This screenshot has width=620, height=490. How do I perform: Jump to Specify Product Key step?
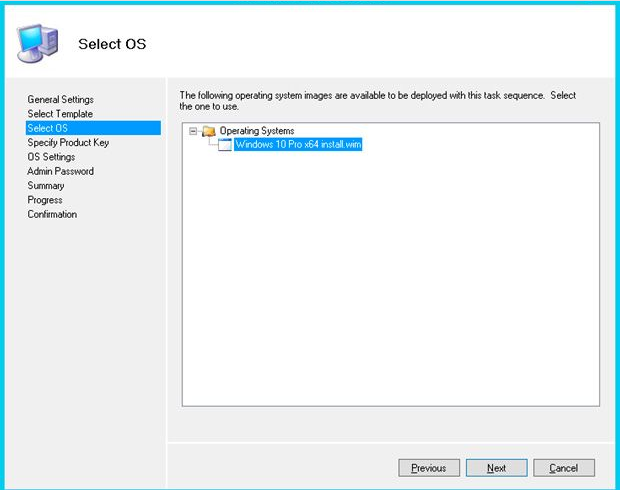(68, 142)
